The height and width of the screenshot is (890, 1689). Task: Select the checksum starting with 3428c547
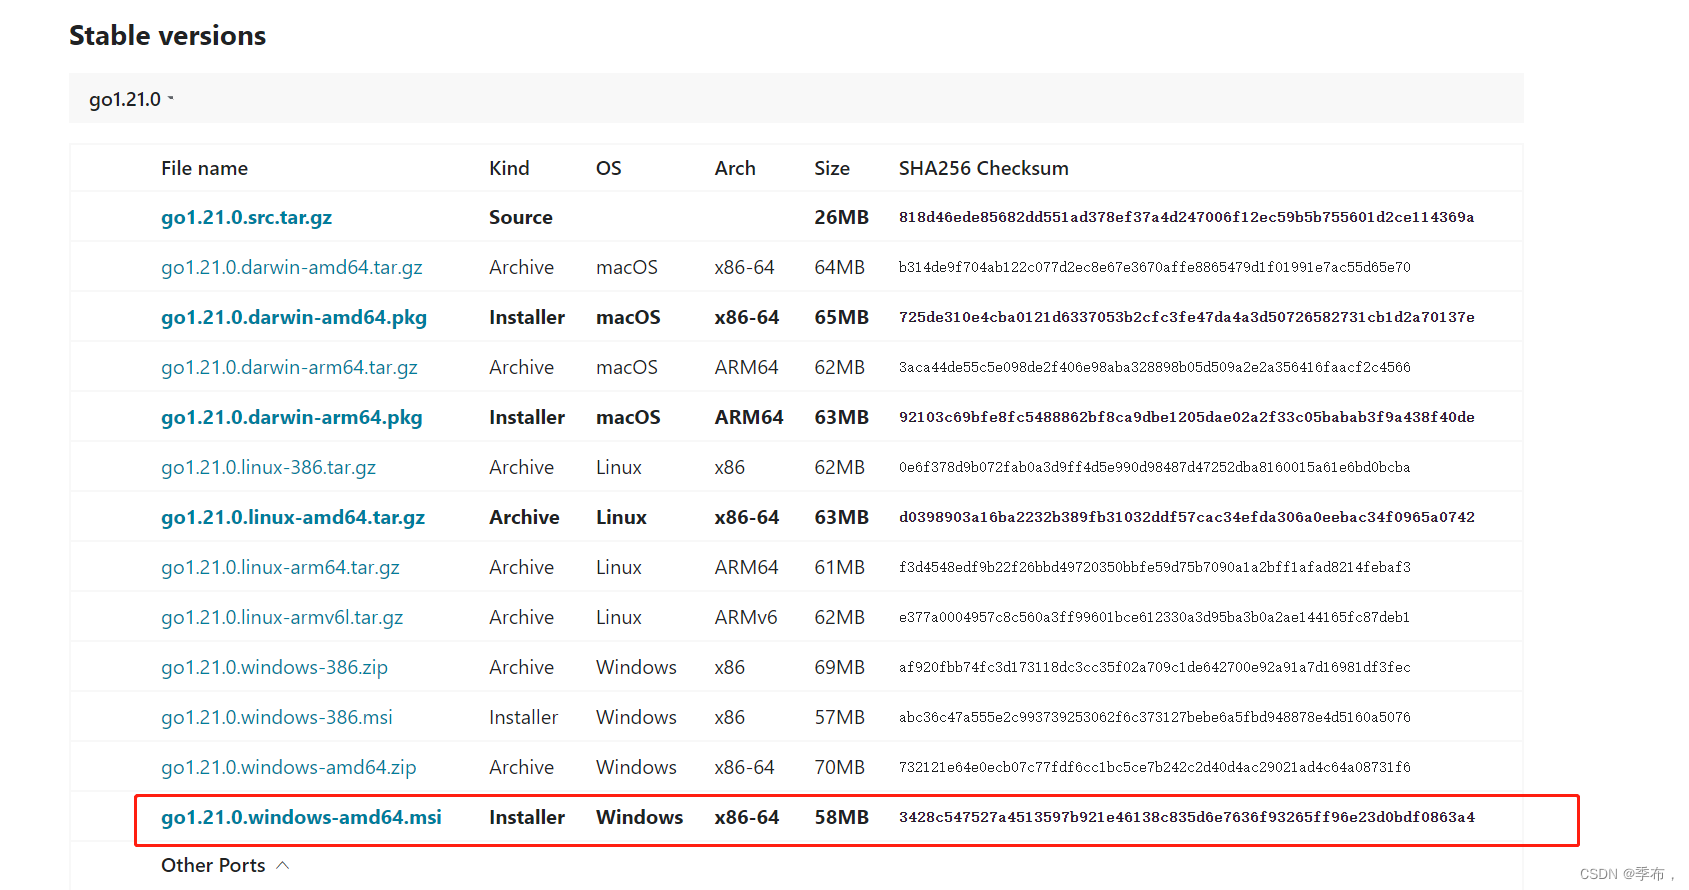click(1186, 817)
